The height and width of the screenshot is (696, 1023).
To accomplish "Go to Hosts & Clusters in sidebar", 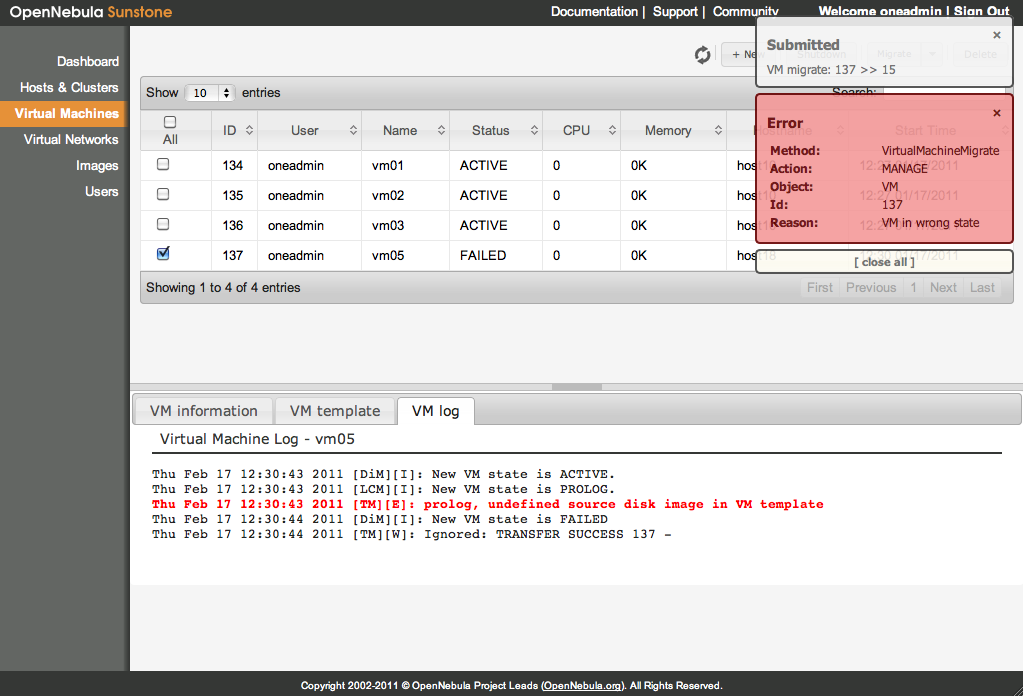I will [x=69, y=87].
